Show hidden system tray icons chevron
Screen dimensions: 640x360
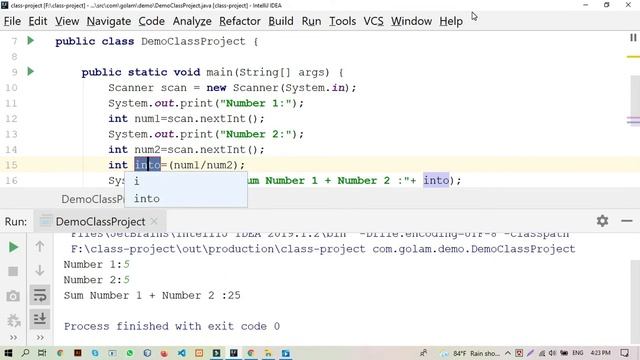[508, 353]
